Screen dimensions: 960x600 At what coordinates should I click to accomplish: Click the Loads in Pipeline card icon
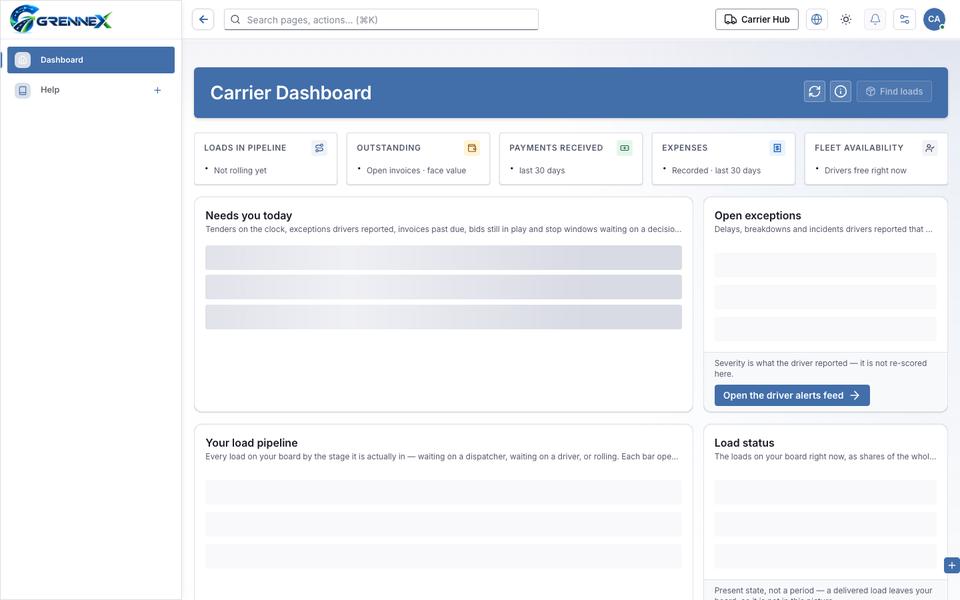tap(319, 148)
